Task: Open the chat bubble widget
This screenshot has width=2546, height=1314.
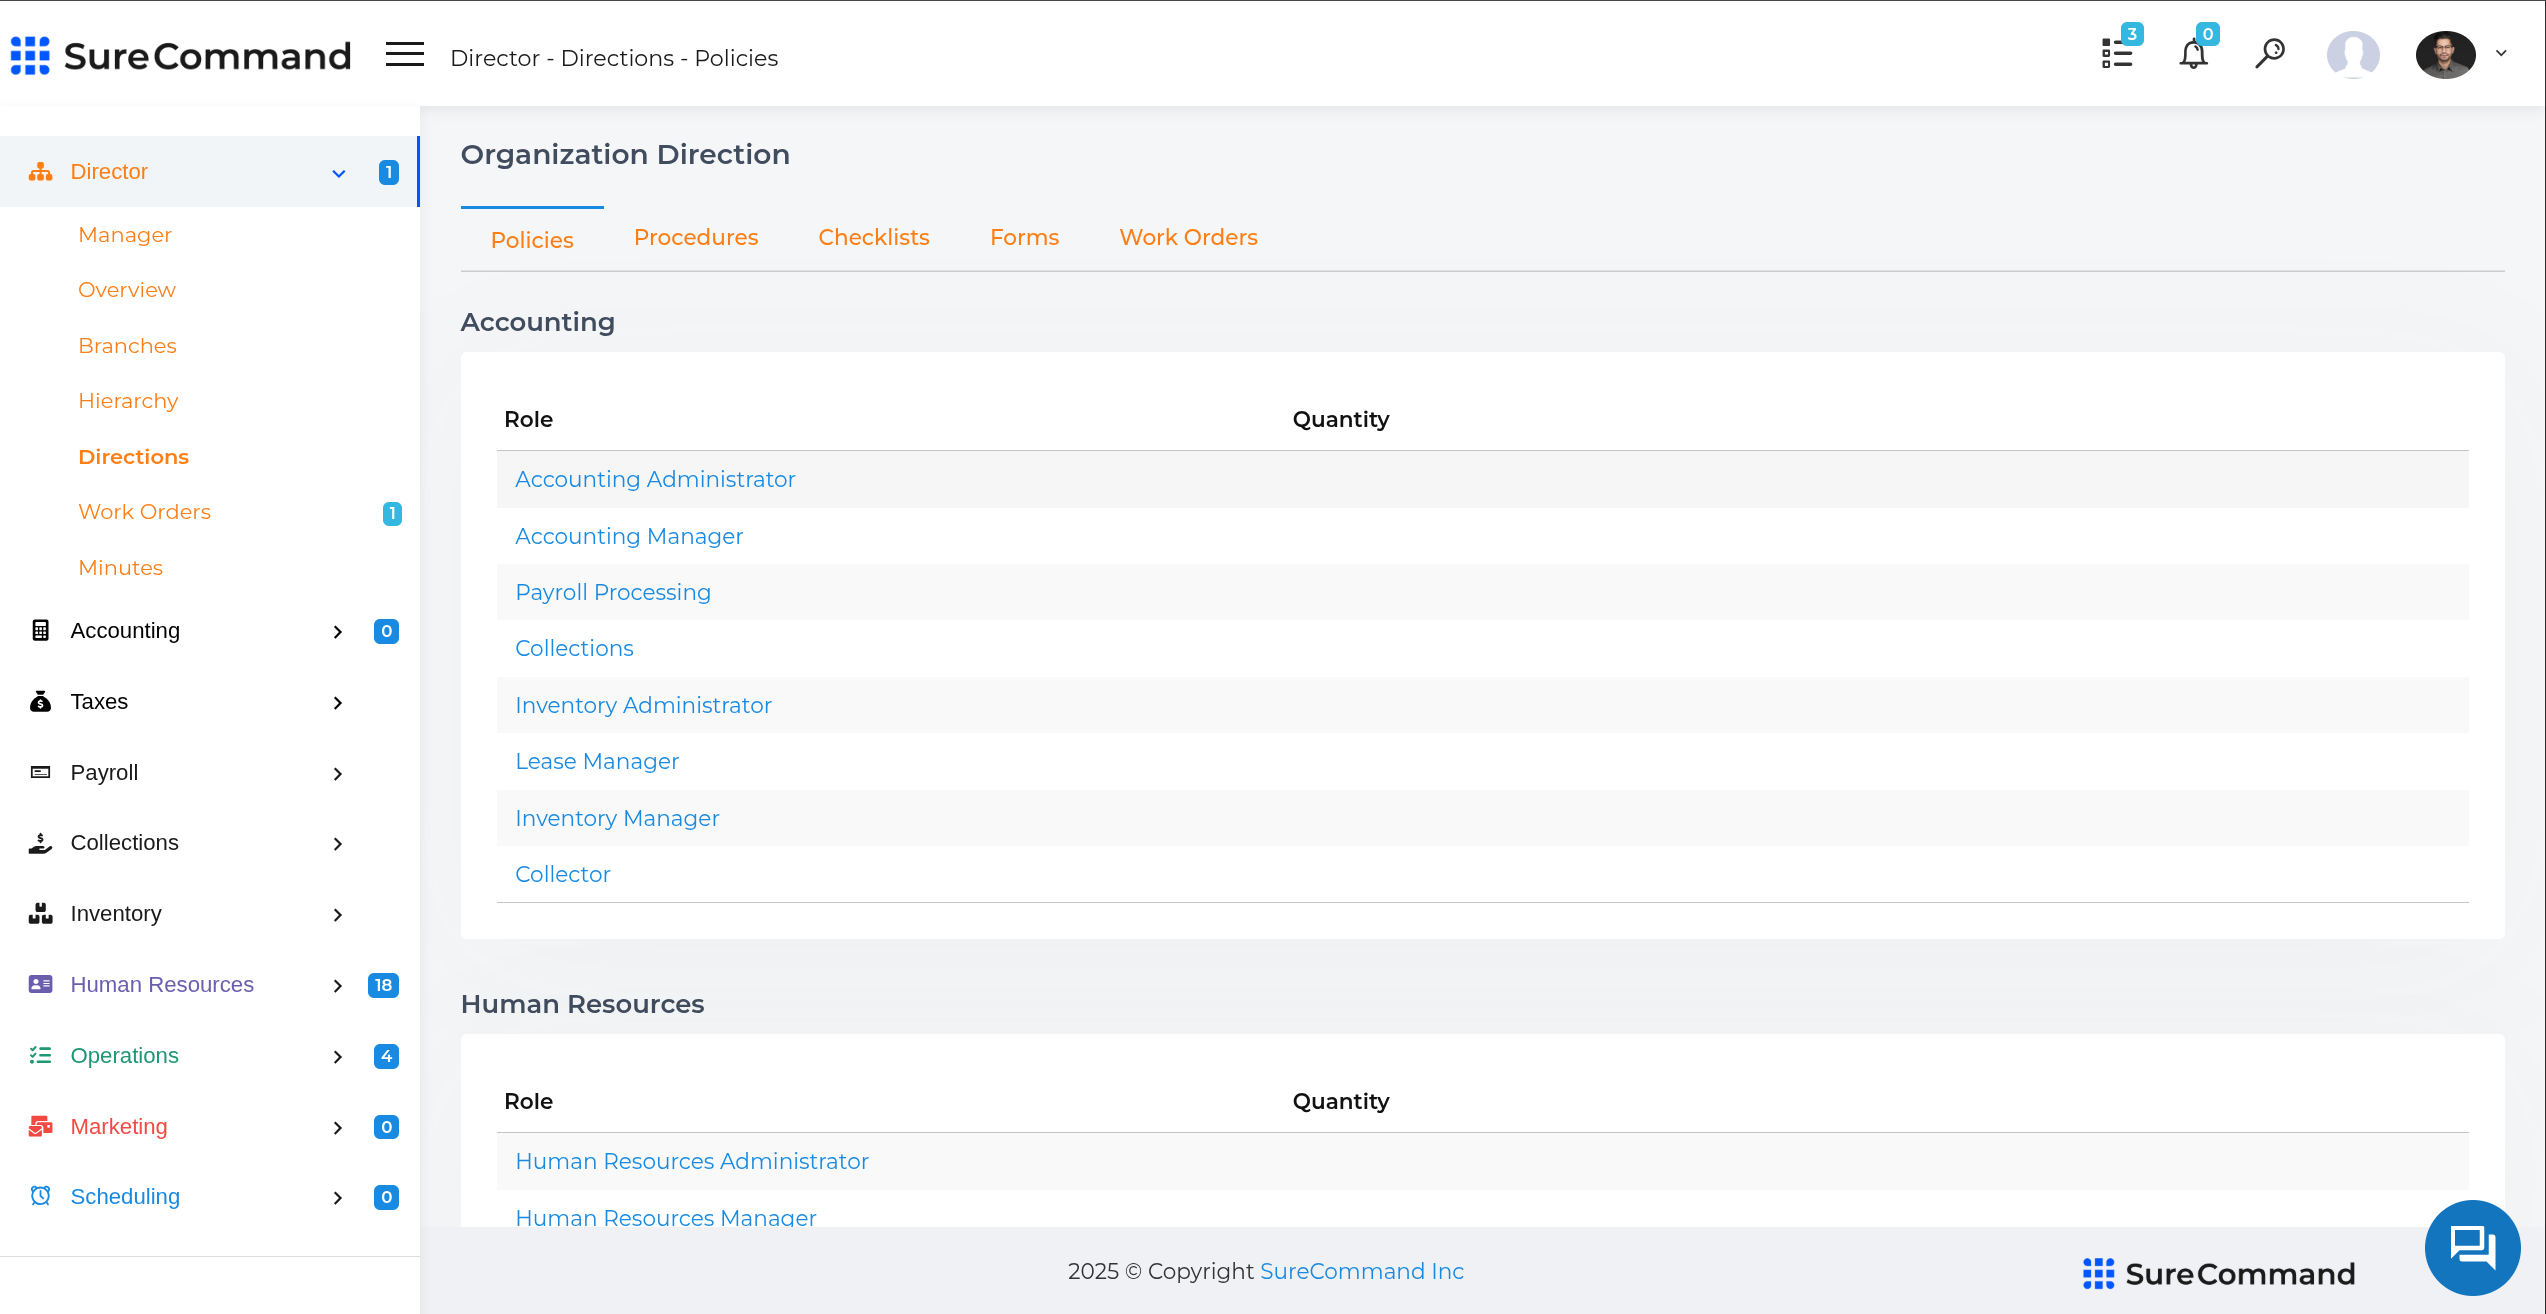Action: point(2471,1247)
